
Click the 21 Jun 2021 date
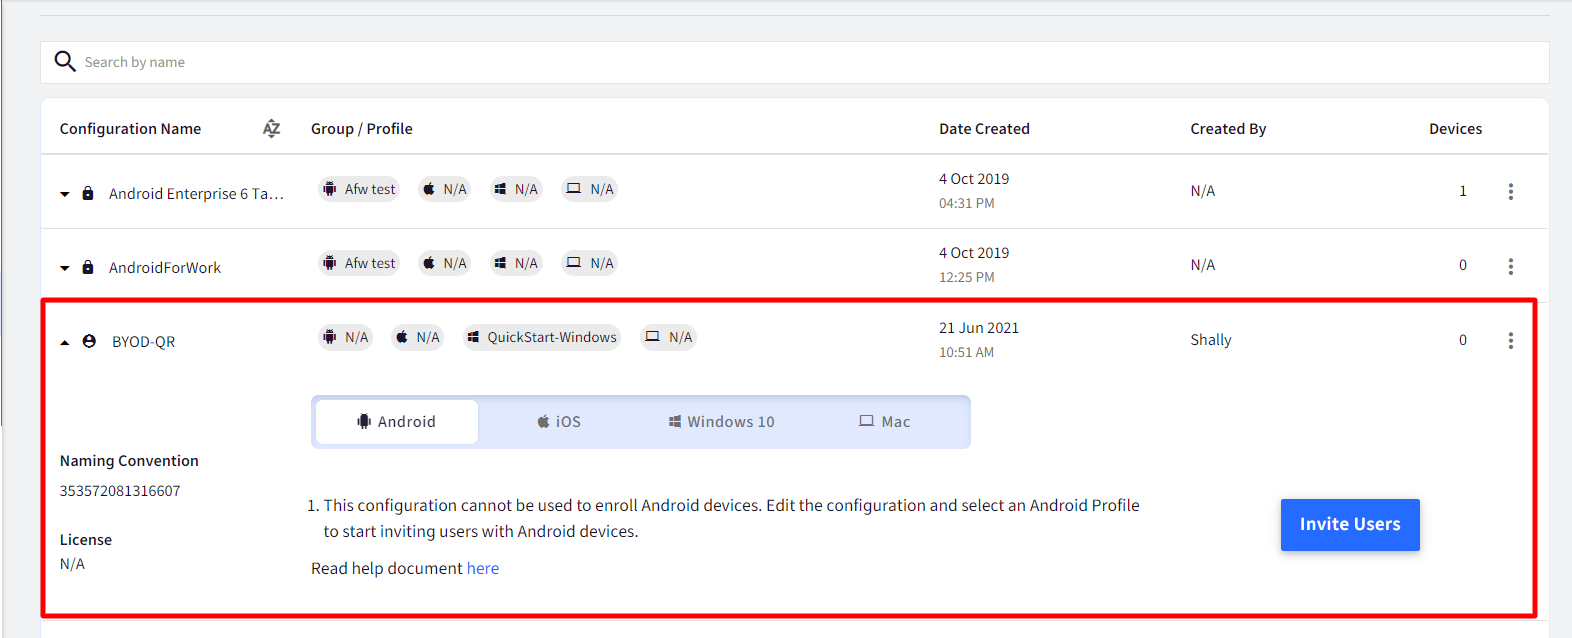pos(979,328)
